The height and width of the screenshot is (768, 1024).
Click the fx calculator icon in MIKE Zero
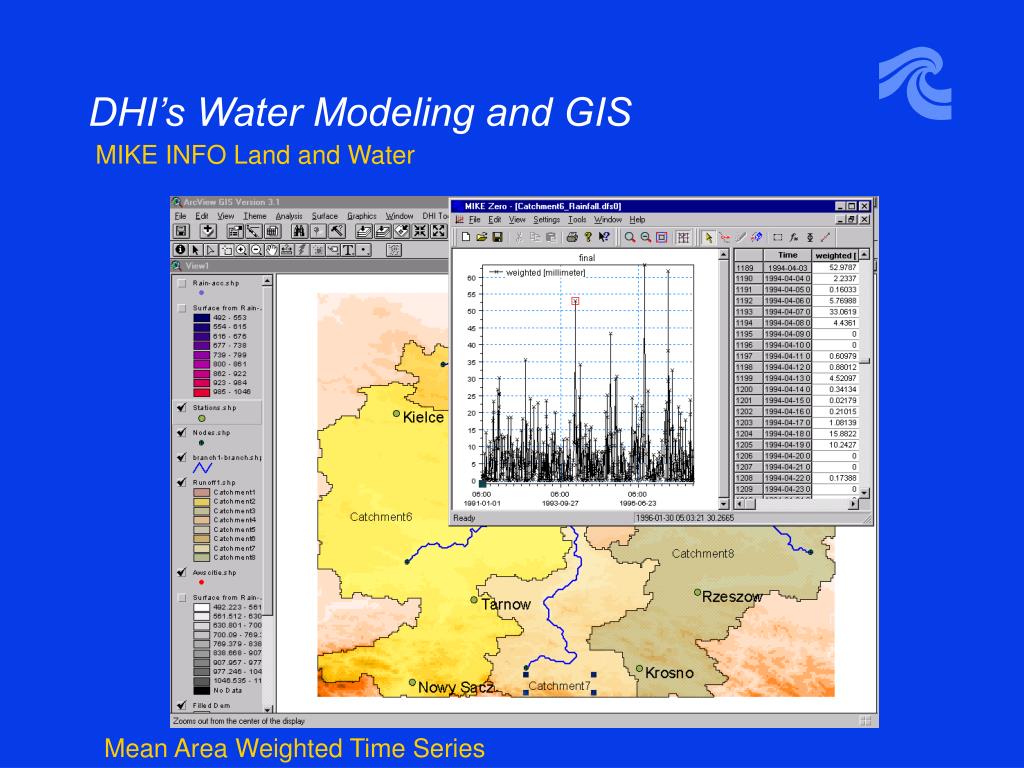pyautogui.click(x=794, y=237)
